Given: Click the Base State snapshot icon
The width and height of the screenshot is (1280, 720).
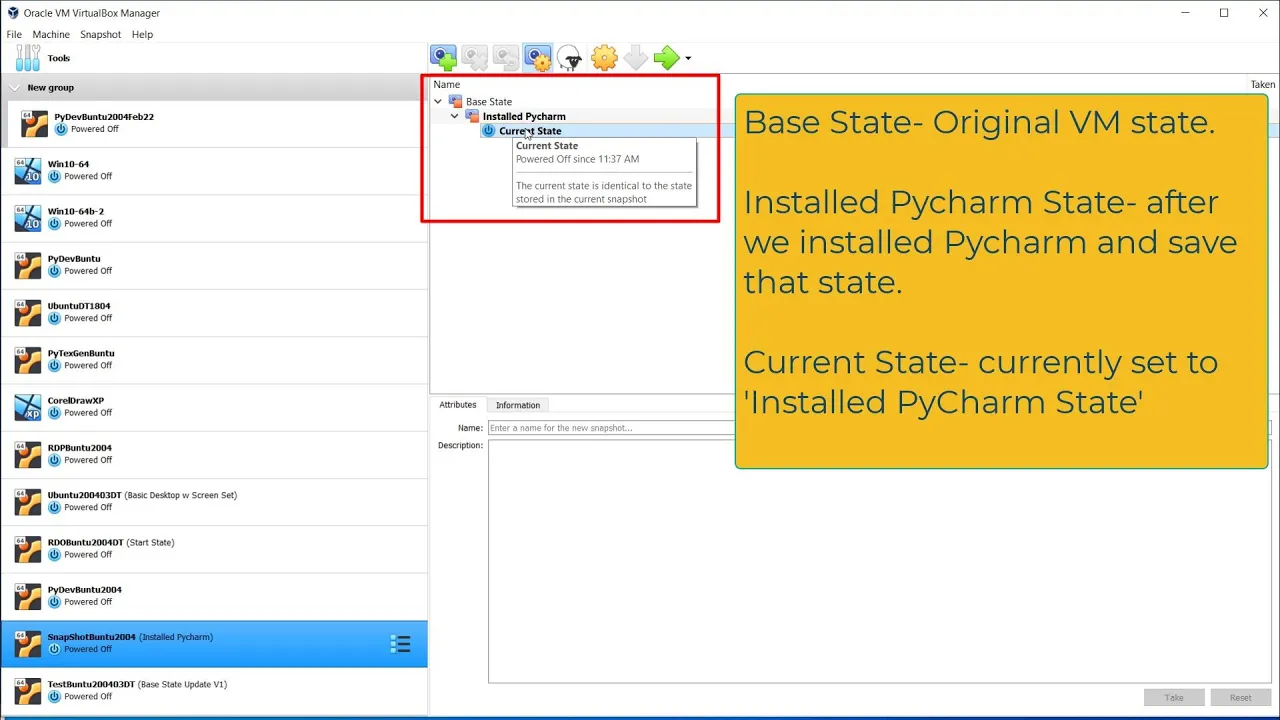Looking at the screenshot, I should (x=456, y=101).
